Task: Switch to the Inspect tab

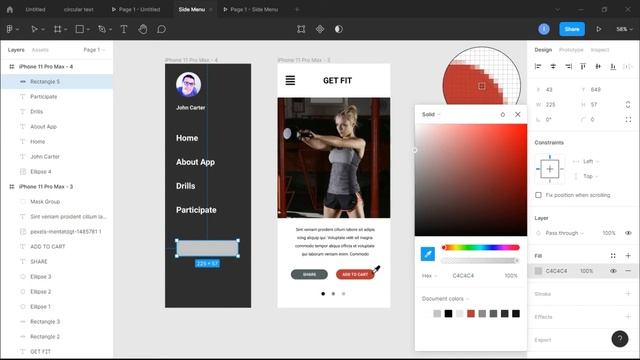Action: click(x=600, y=50)
